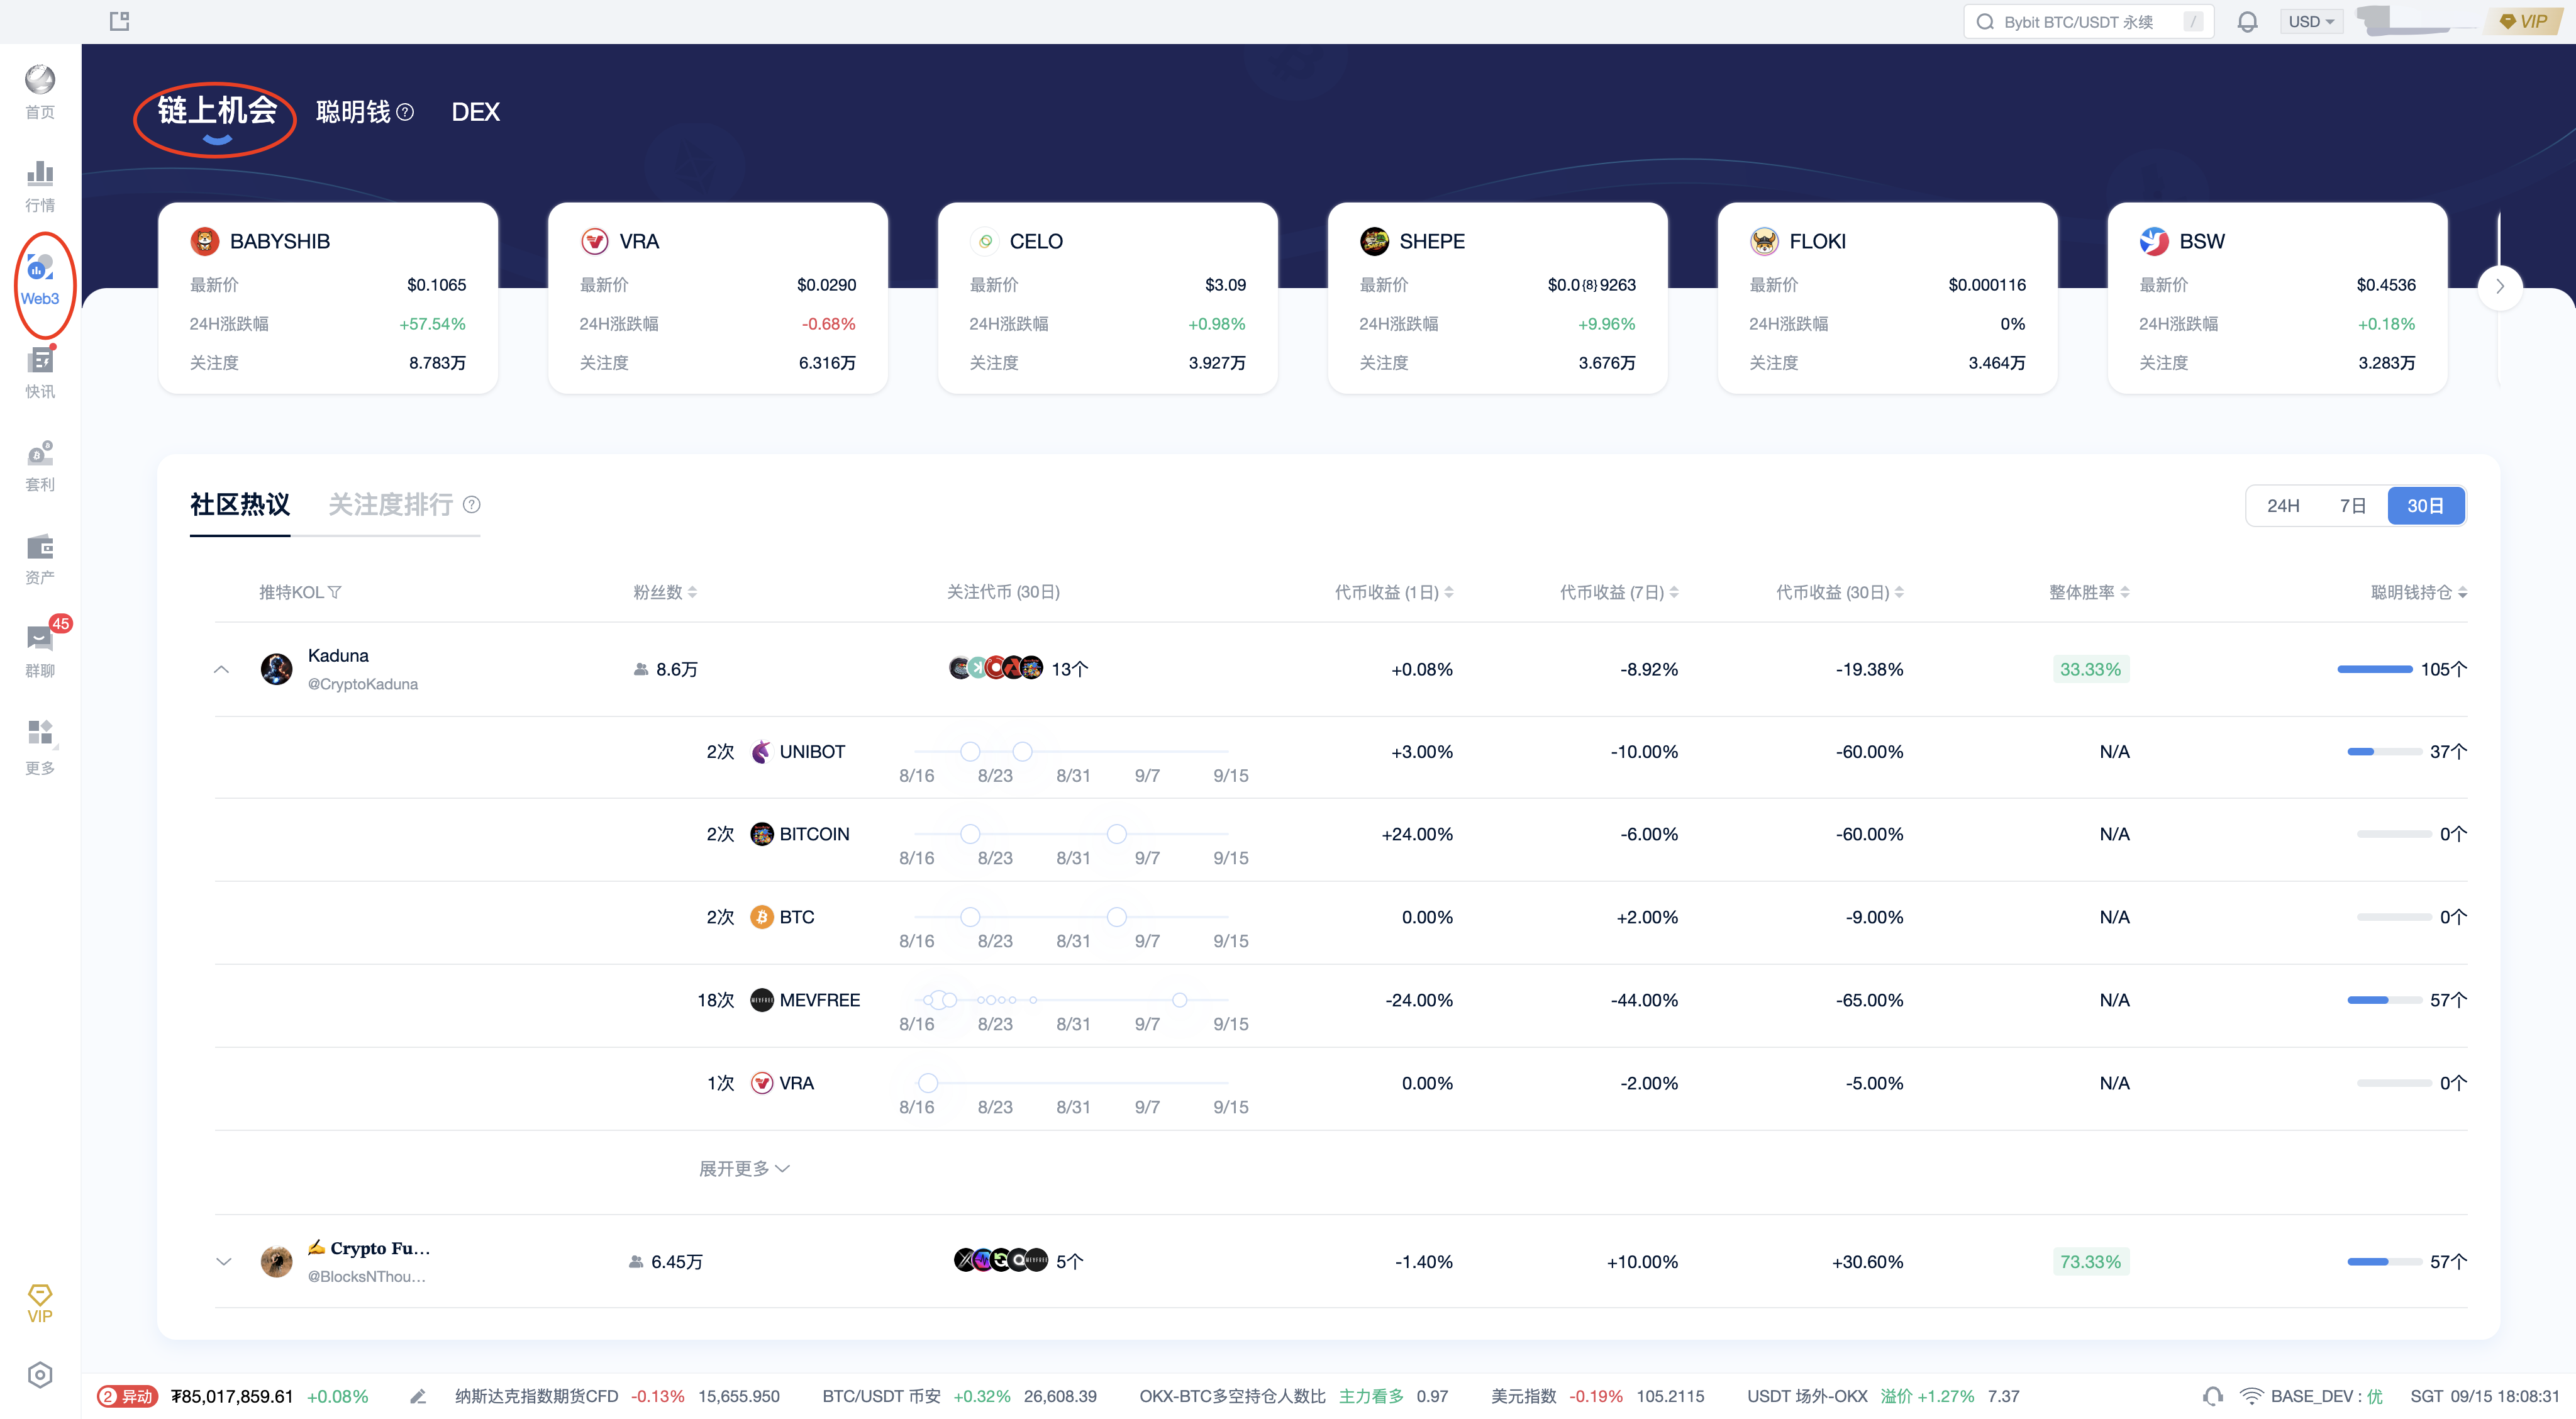Click Kaduna's 13个 followed tokens icons

click(x=996, y=668)
